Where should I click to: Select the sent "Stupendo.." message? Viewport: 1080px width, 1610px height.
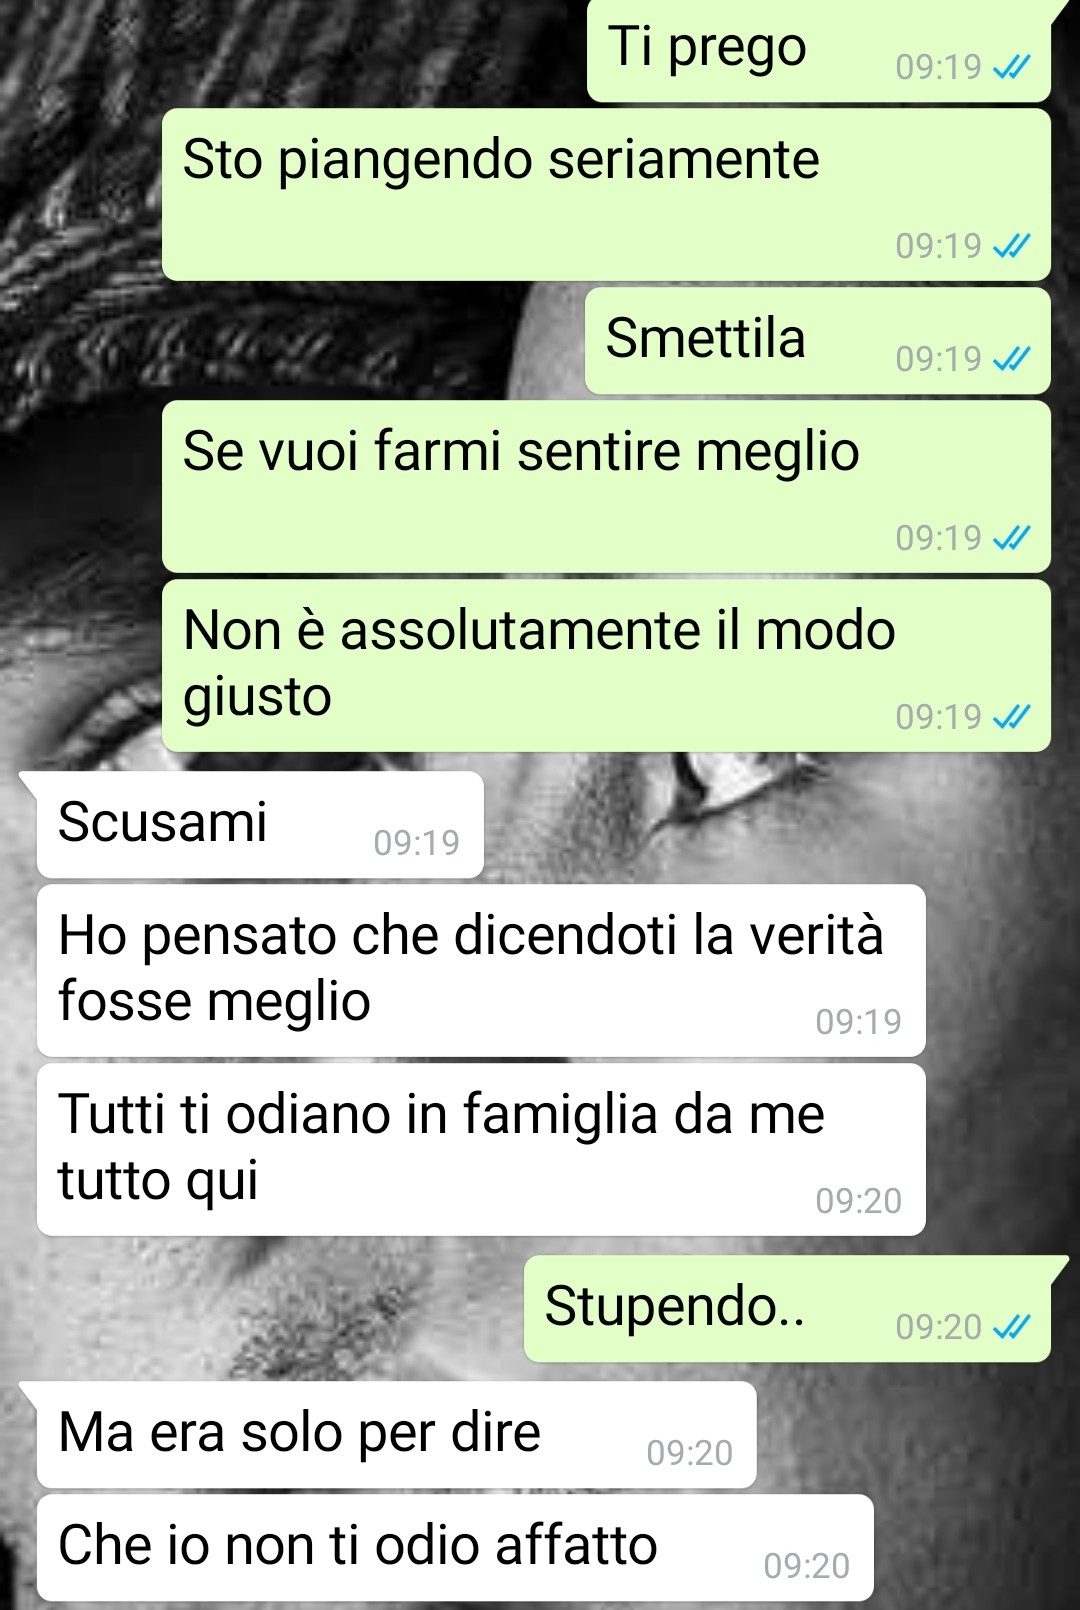[787, 1309]
